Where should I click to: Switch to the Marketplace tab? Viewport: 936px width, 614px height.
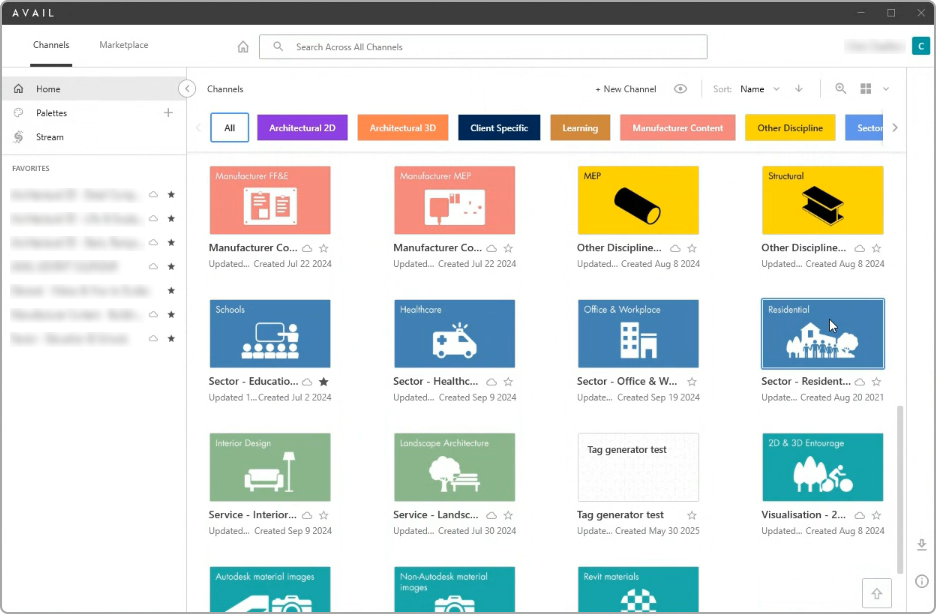(x=124, y=45)
